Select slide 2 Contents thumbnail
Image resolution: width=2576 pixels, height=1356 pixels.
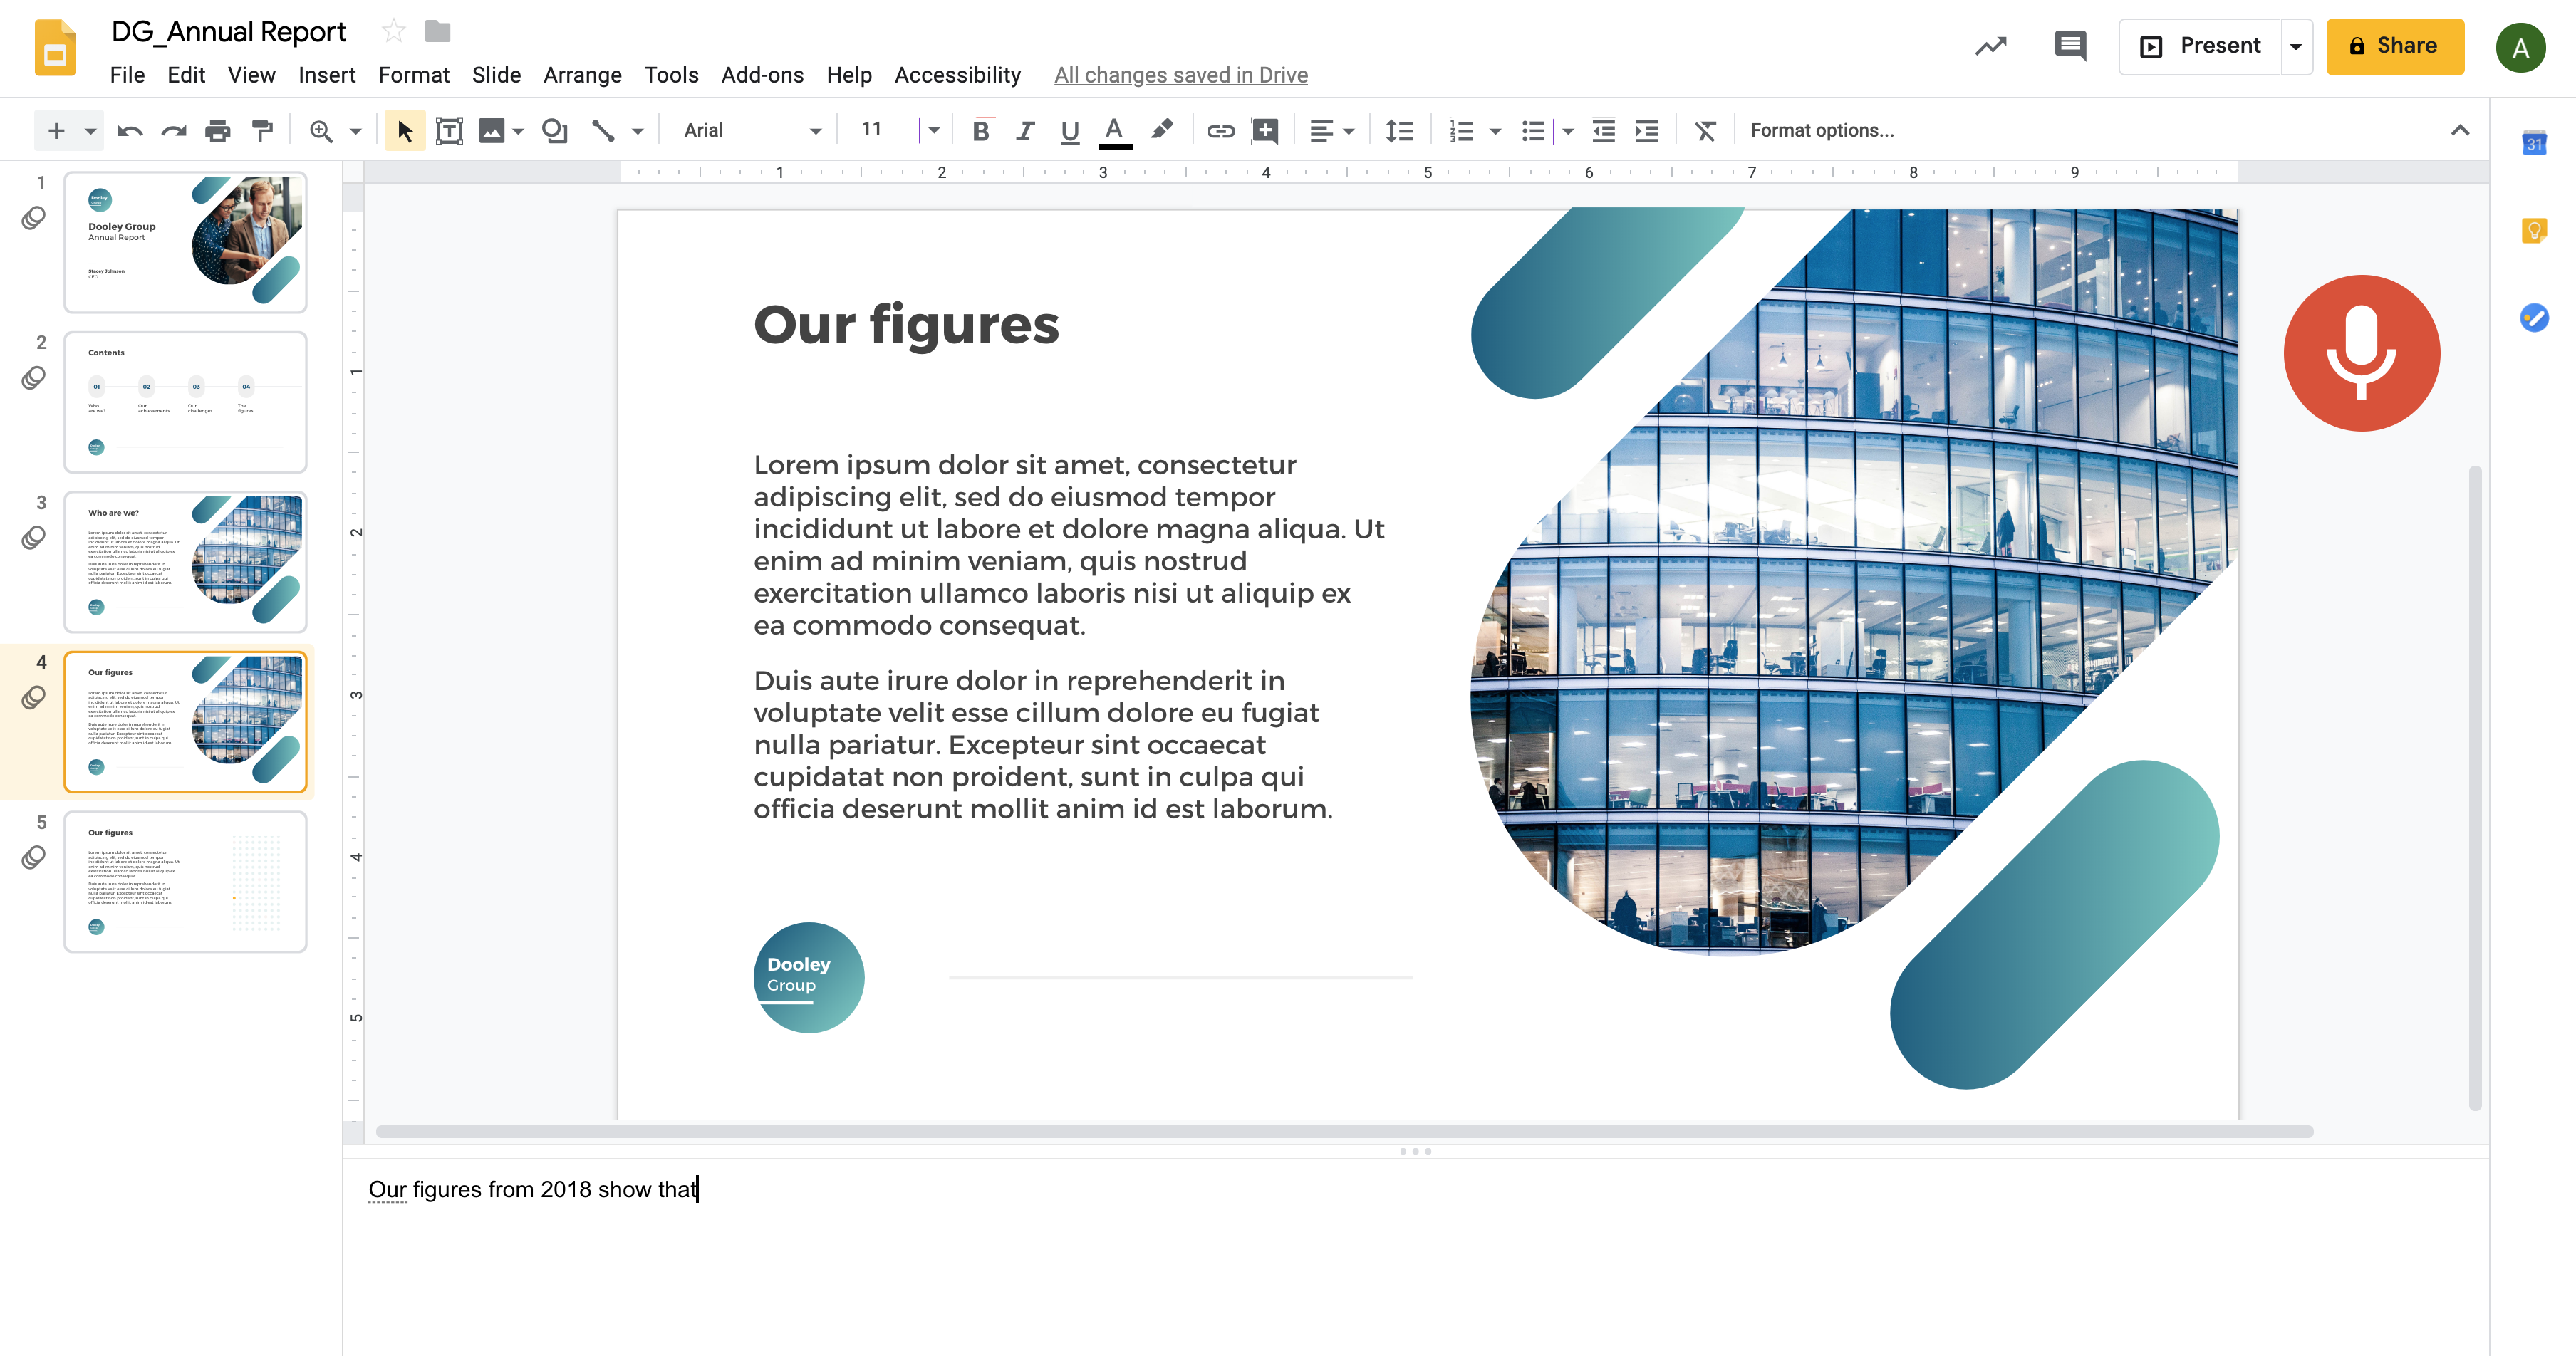tap(185, 402)
